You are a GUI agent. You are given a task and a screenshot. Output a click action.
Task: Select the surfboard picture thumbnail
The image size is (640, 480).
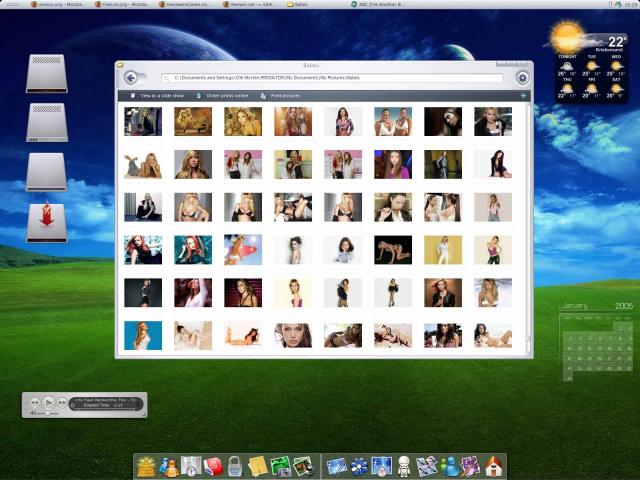[243, 250]
